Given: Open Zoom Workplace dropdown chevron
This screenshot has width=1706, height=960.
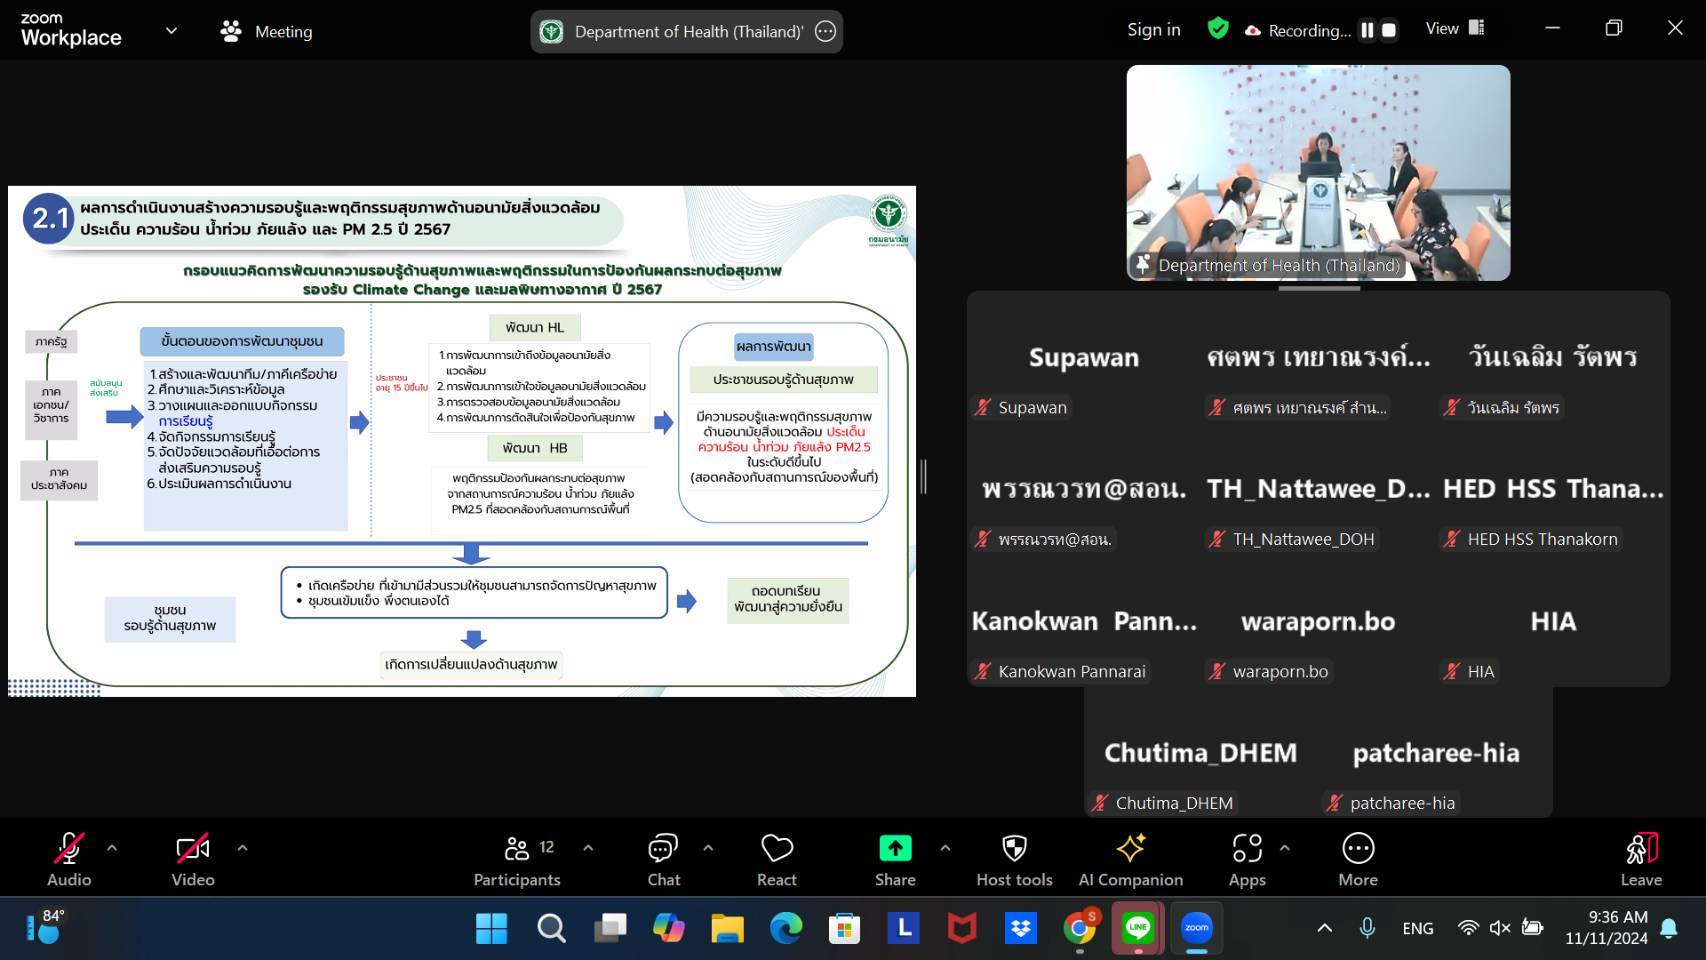Looking at the screenshot, I should (x=171, y=31).
